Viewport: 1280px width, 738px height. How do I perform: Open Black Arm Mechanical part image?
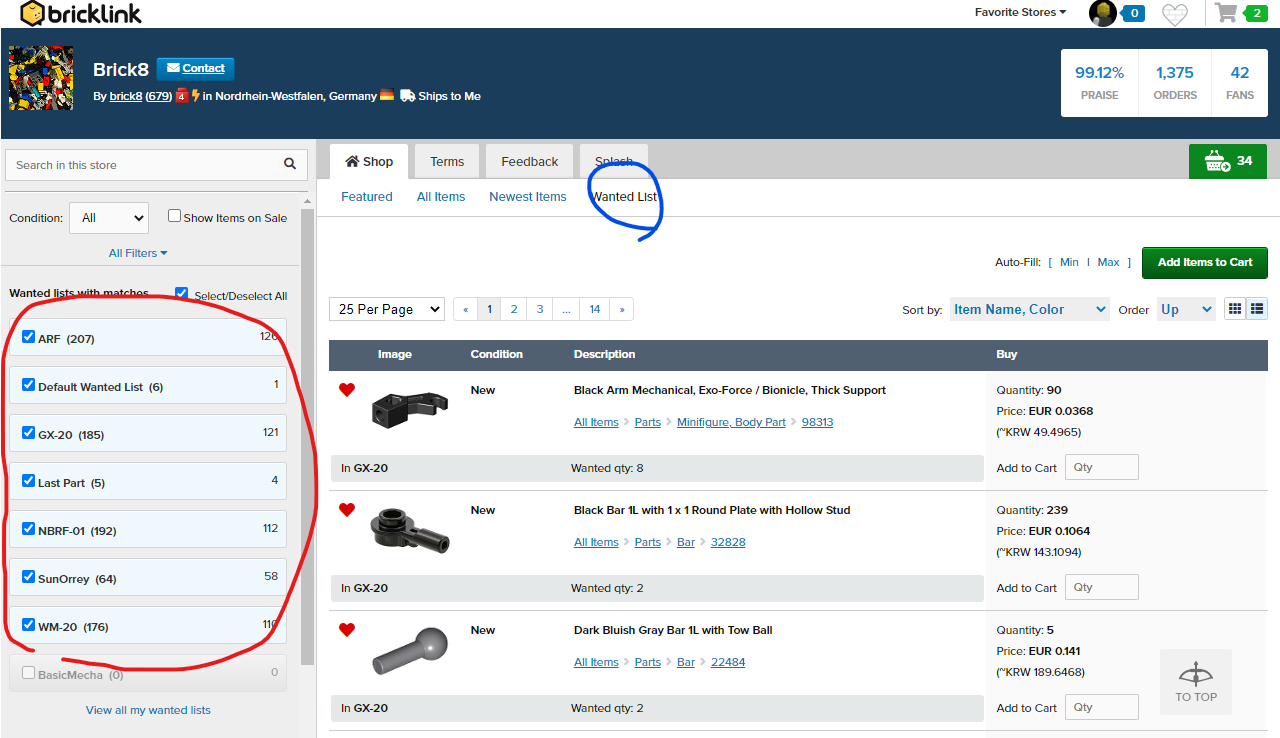coord(409,410)
